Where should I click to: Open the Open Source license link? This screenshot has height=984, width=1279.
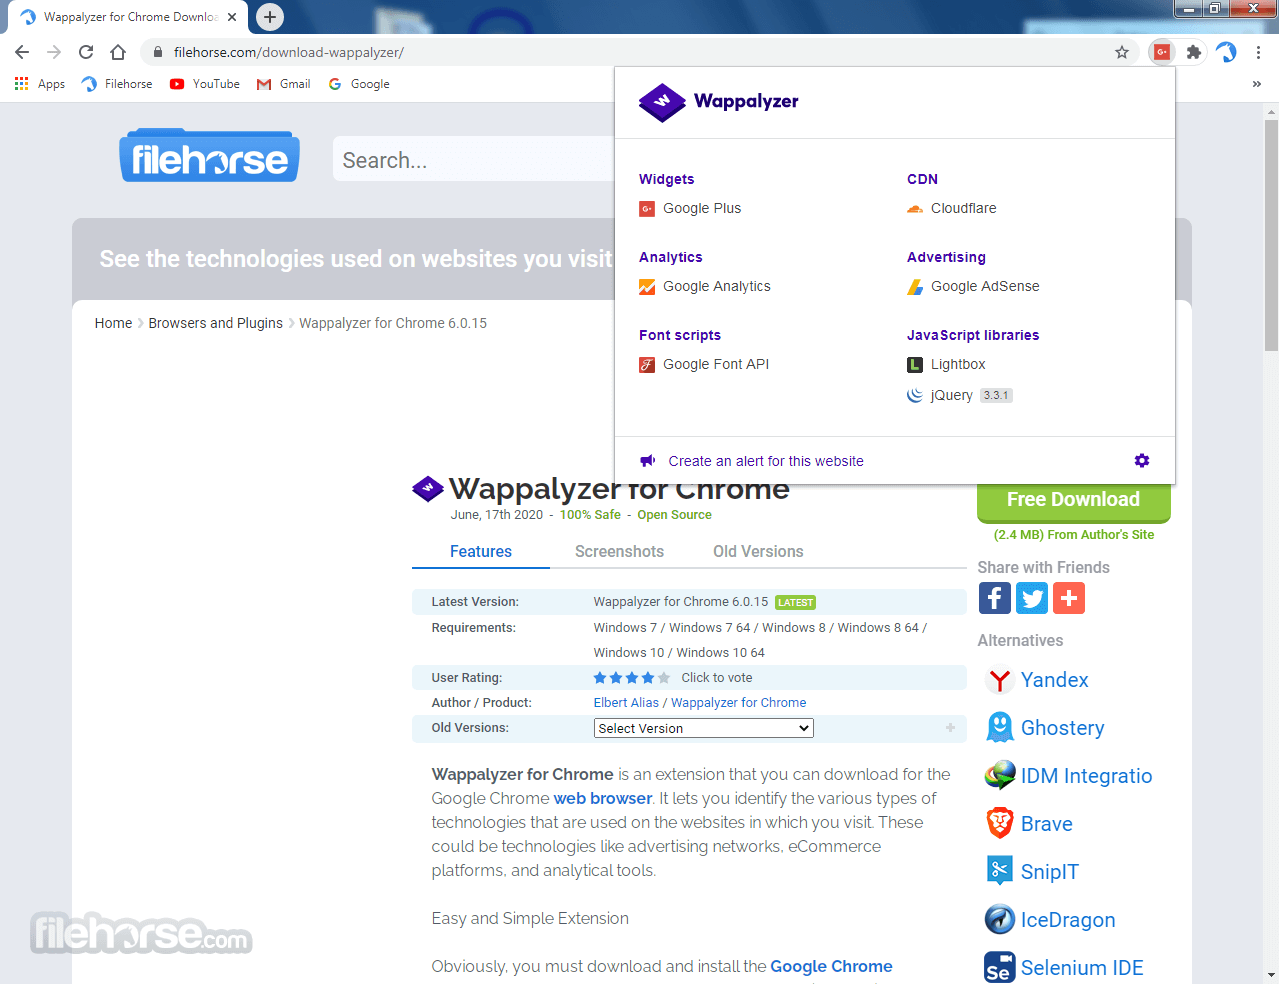(674, 515)
